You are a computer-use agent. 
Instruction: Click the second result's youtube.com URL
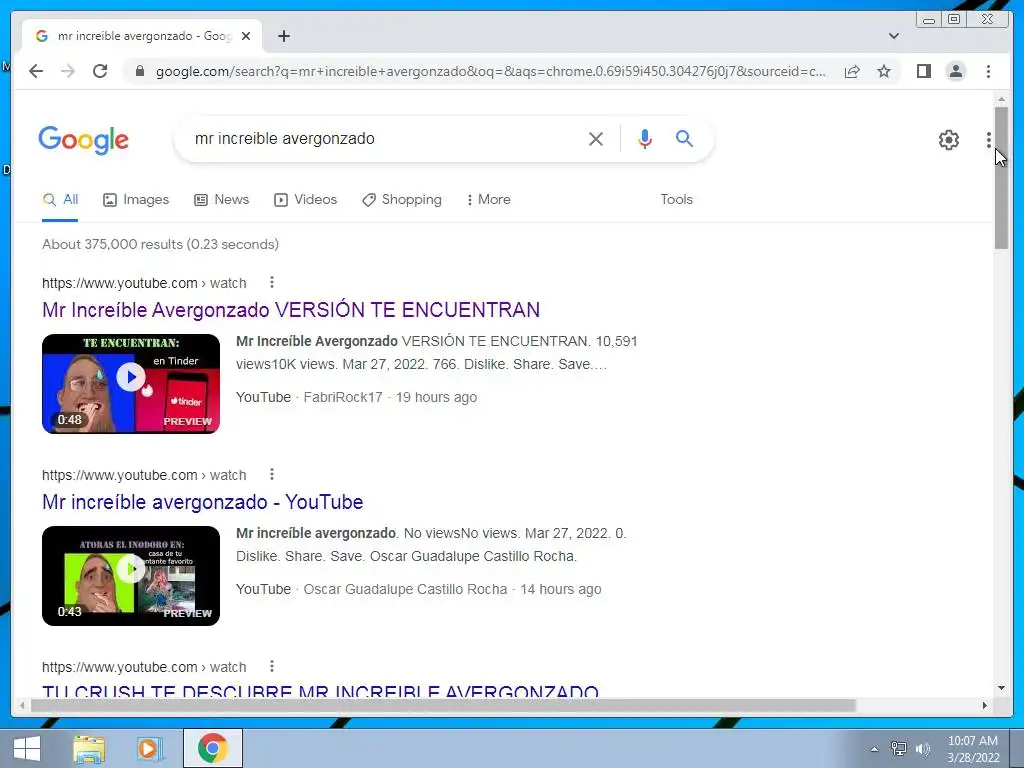click(144, 475)
